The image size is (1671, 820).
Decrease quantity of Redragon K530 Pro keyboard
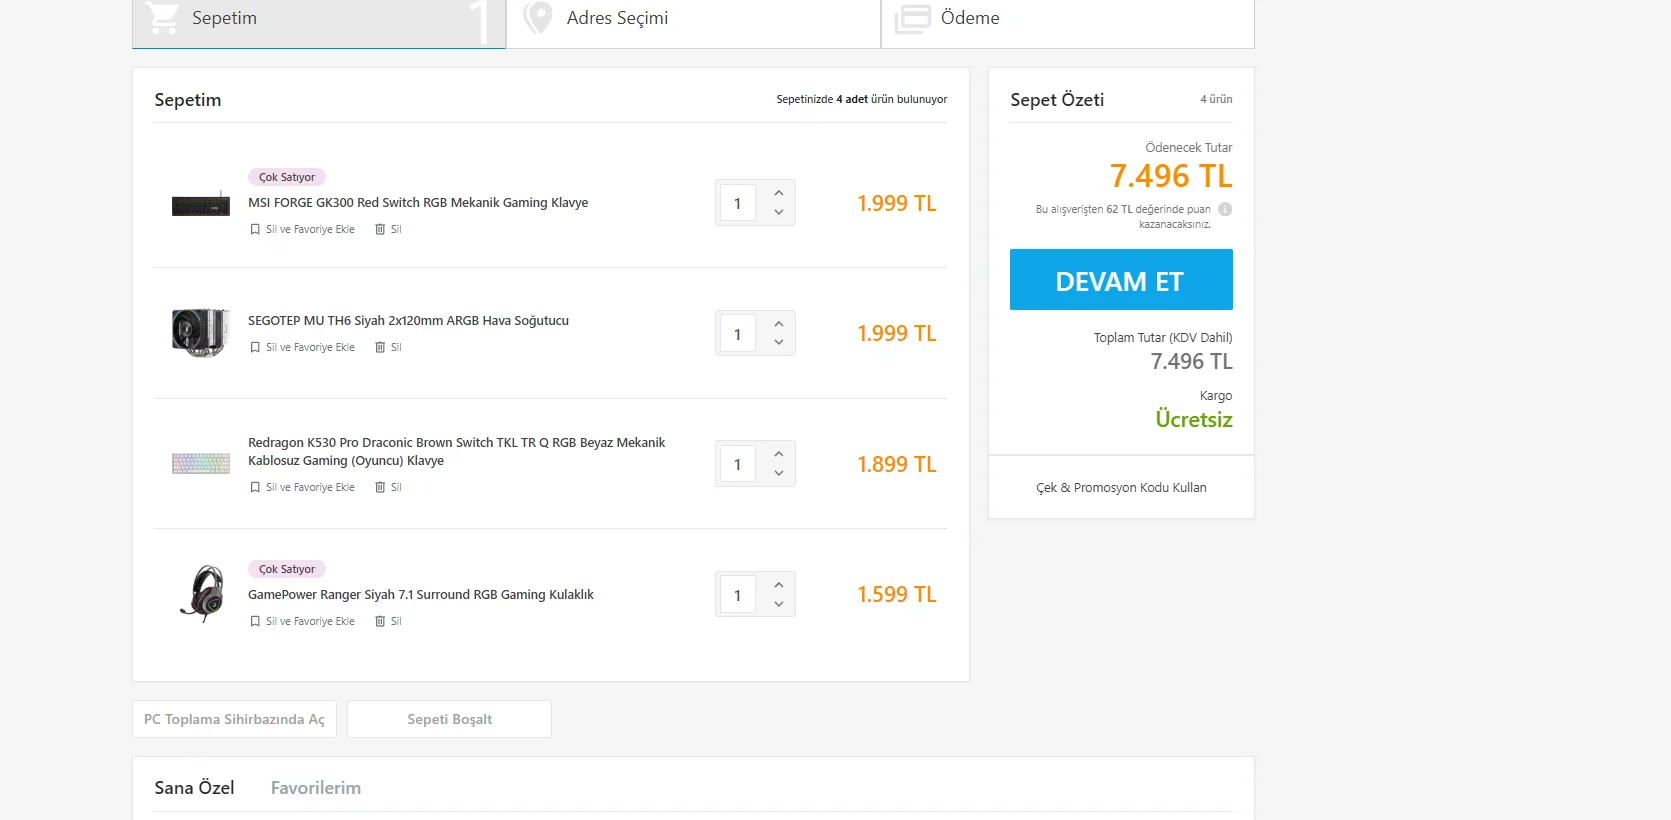(778, 473)
